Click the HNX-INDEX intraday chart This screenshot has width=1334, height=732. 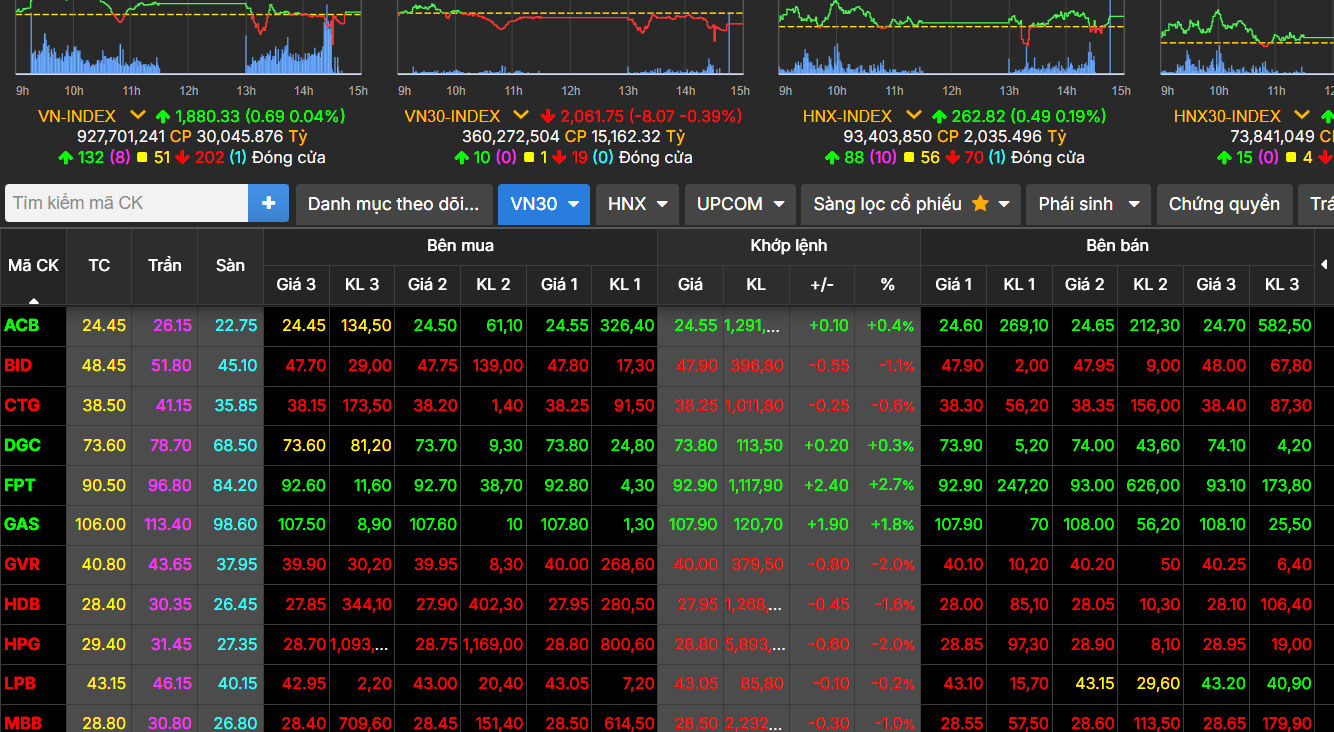tap(950, 38)
